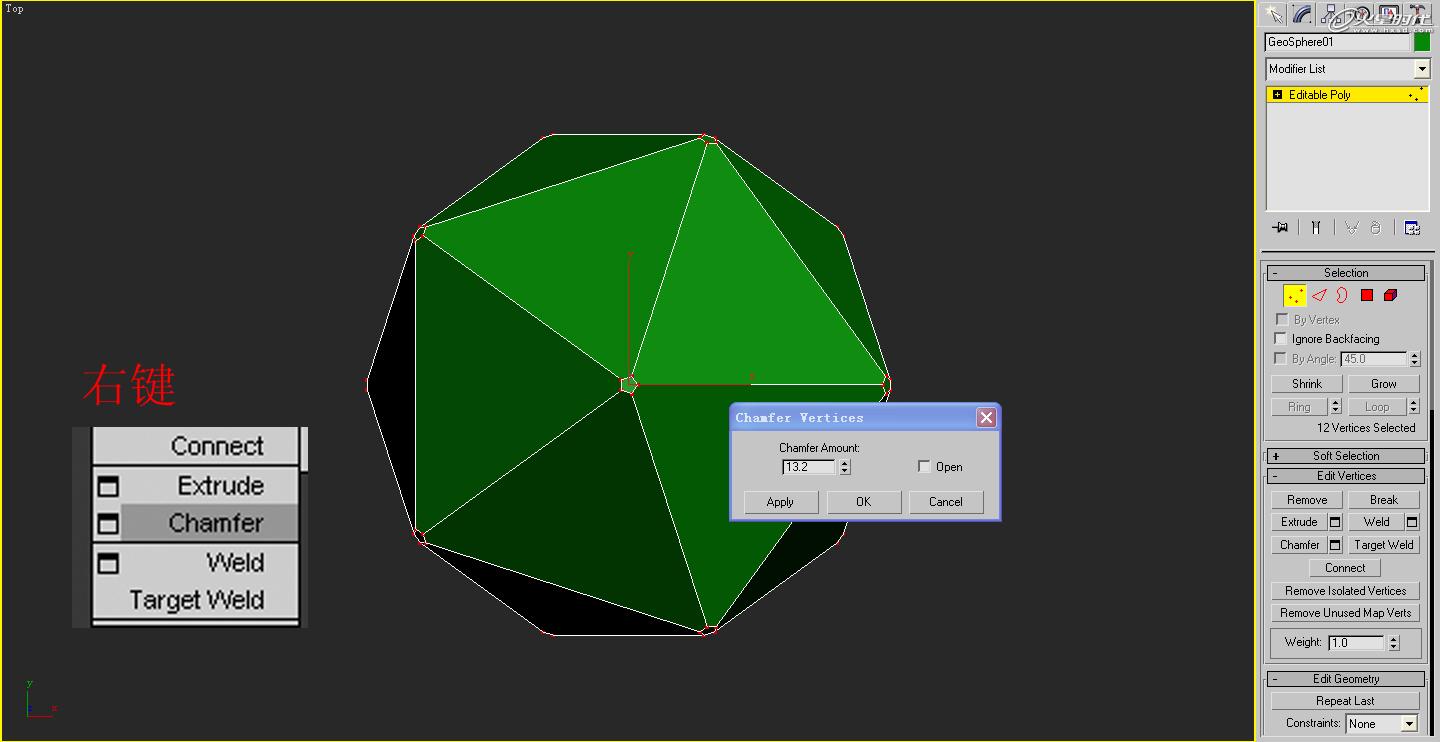Screen dimensions: 1440x742
Task: Click the Chamfer Amount value field
Action: pyautogui.click(x=808, y=466)
